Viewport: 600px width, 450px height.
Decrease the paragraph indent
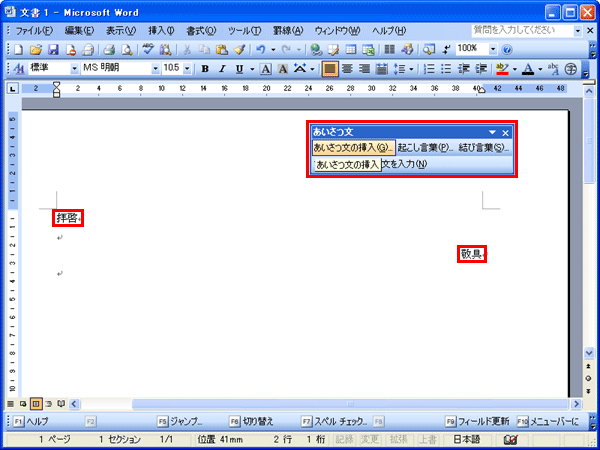(464, 69)
